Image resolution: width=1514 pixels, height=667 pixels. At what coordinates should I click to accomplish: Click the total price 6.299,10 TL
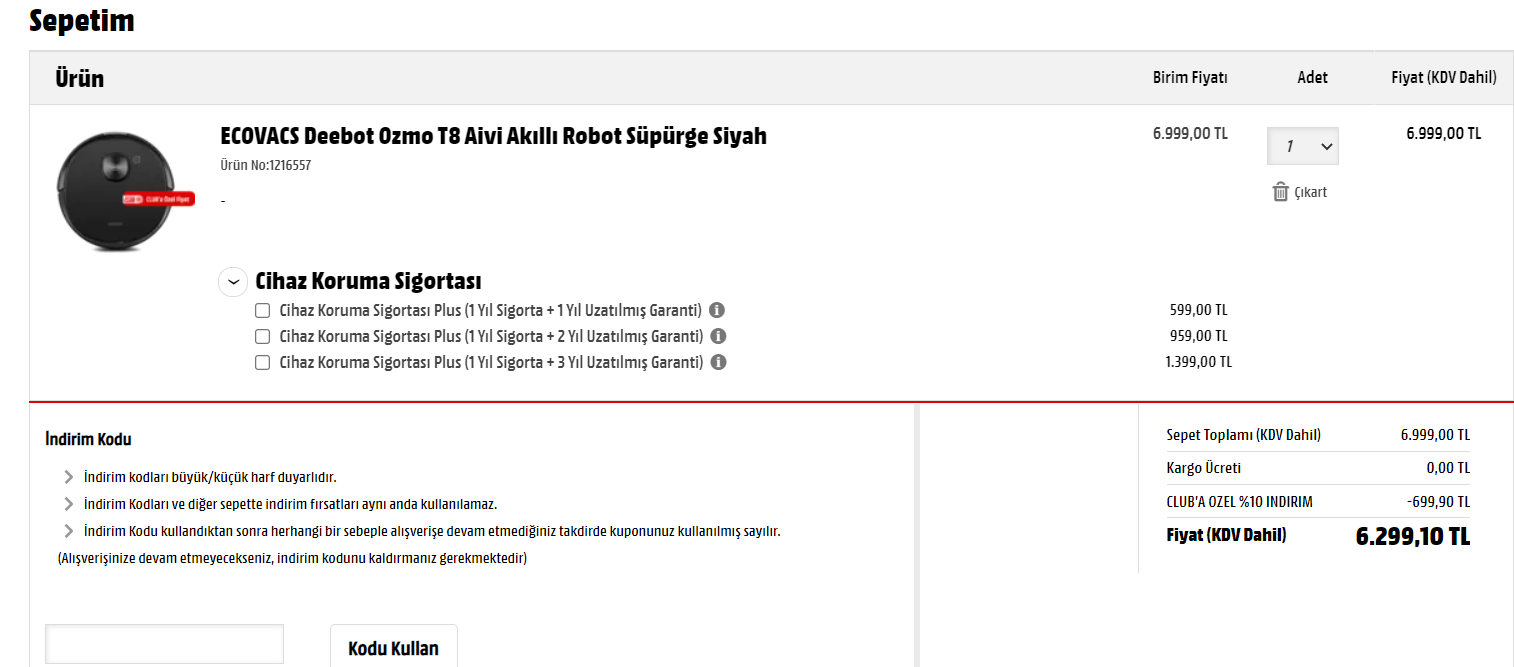click(1412, 536)
